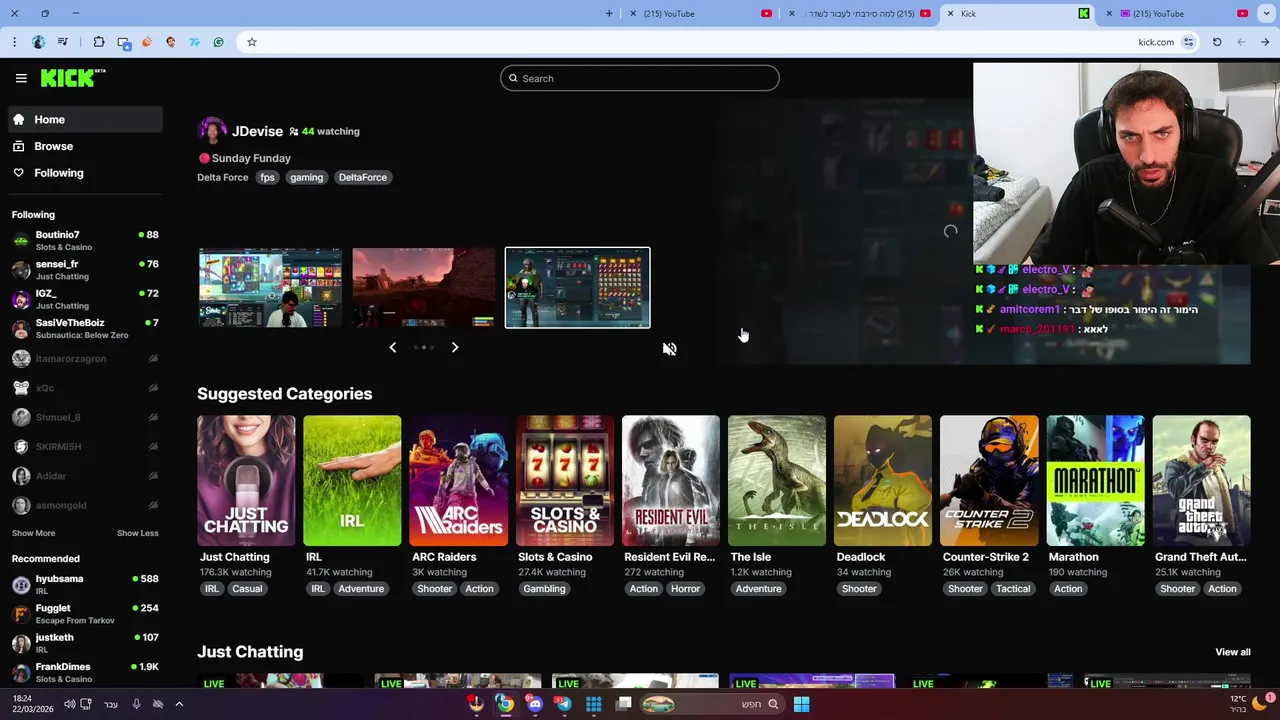The height and width of the screenshot is (720, 1280).
Task: Open SasiVeTheBoiz in Following list
Action: point(86,328)
